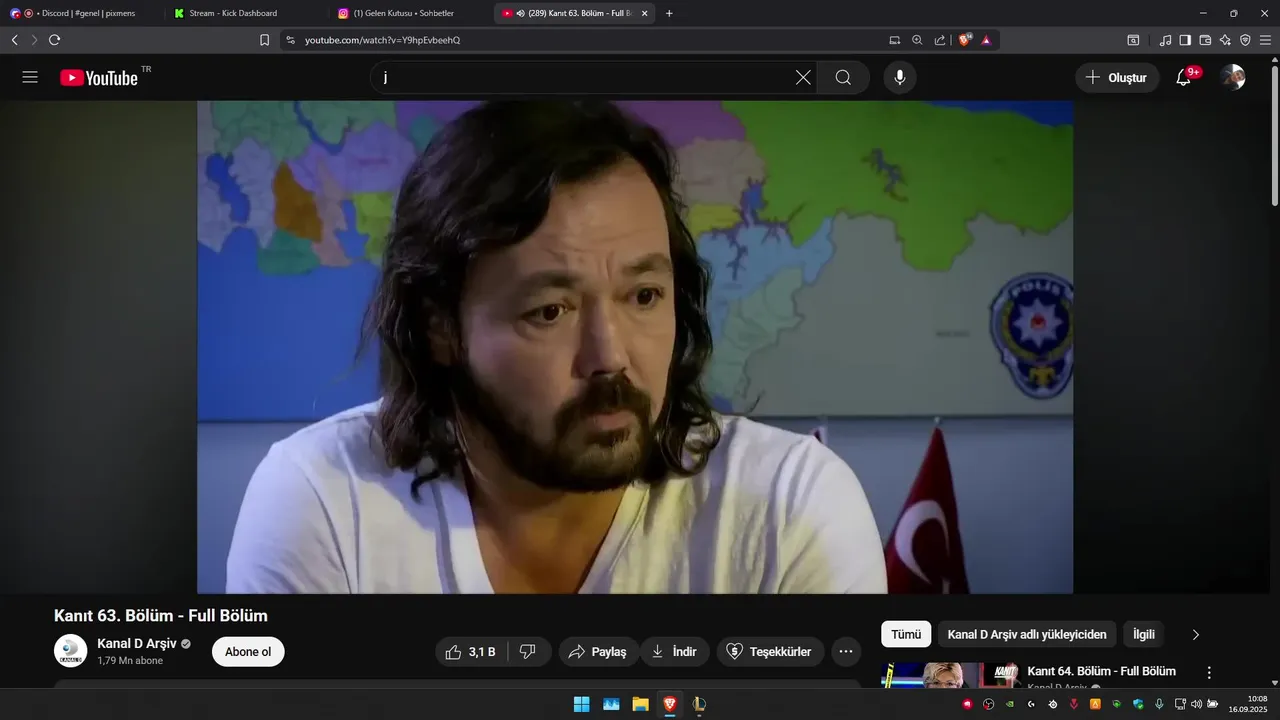Select the Tümü filter chip

click(906, 634)
